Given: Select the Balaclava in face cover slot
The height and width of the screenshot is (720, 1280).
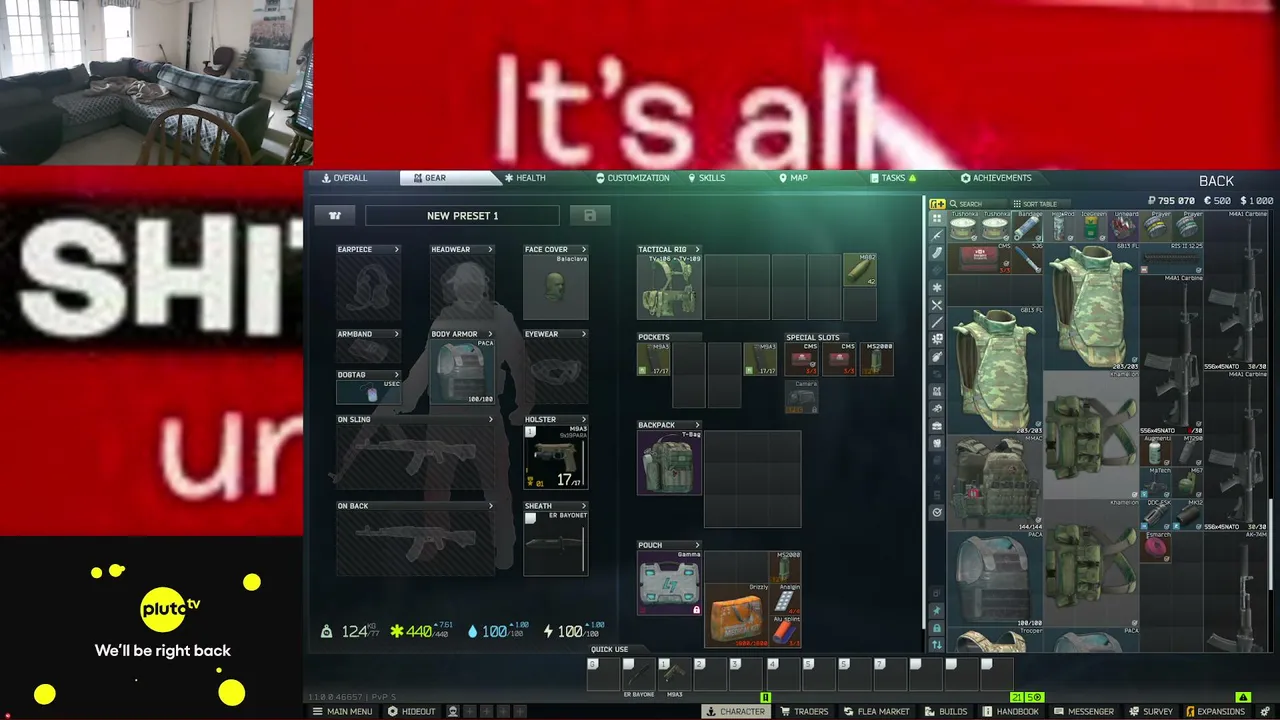Looking at the screenshot, I should [x=556, y=286].
